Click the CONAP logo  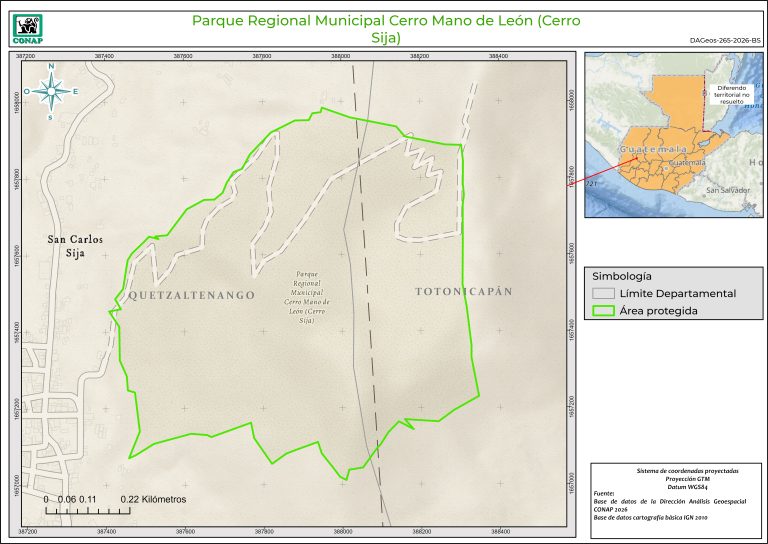pyautogui.click(x=27, y=26)
